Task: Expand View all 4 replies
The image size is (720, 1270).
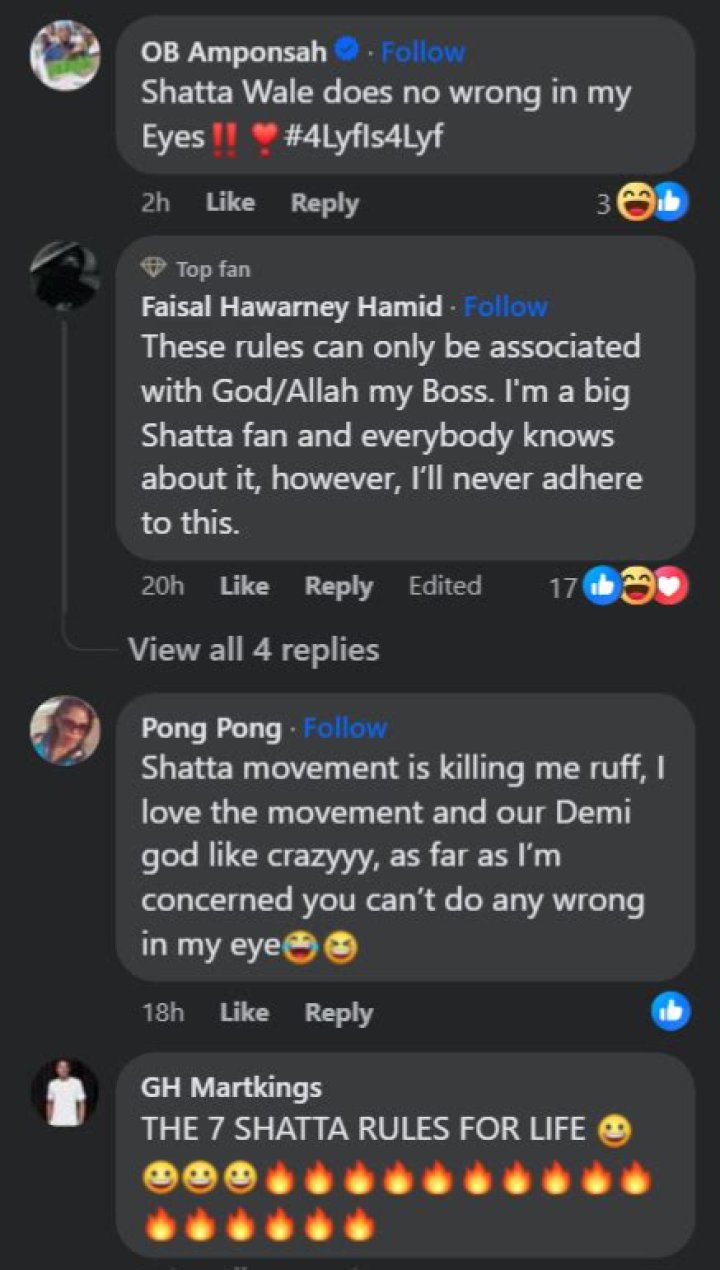Action: coord(254,650)
